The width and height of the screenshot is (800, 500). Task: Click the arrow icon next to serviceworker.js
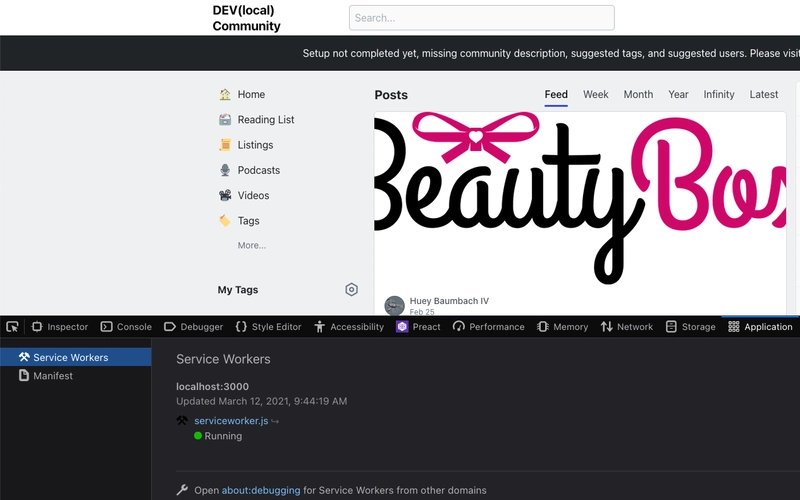[275, 421]
